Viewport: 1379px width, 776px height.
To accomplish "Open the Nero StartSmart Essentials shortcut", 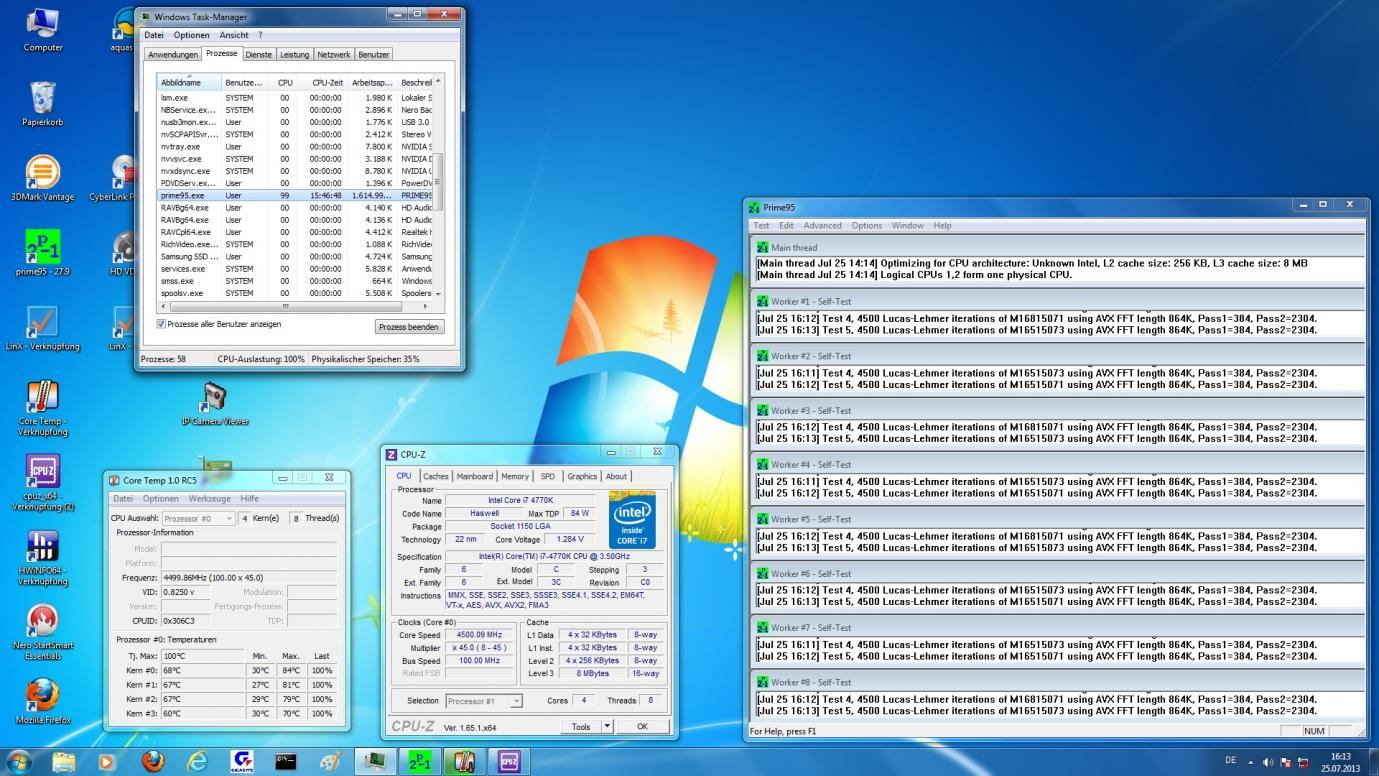I will 43,632.
